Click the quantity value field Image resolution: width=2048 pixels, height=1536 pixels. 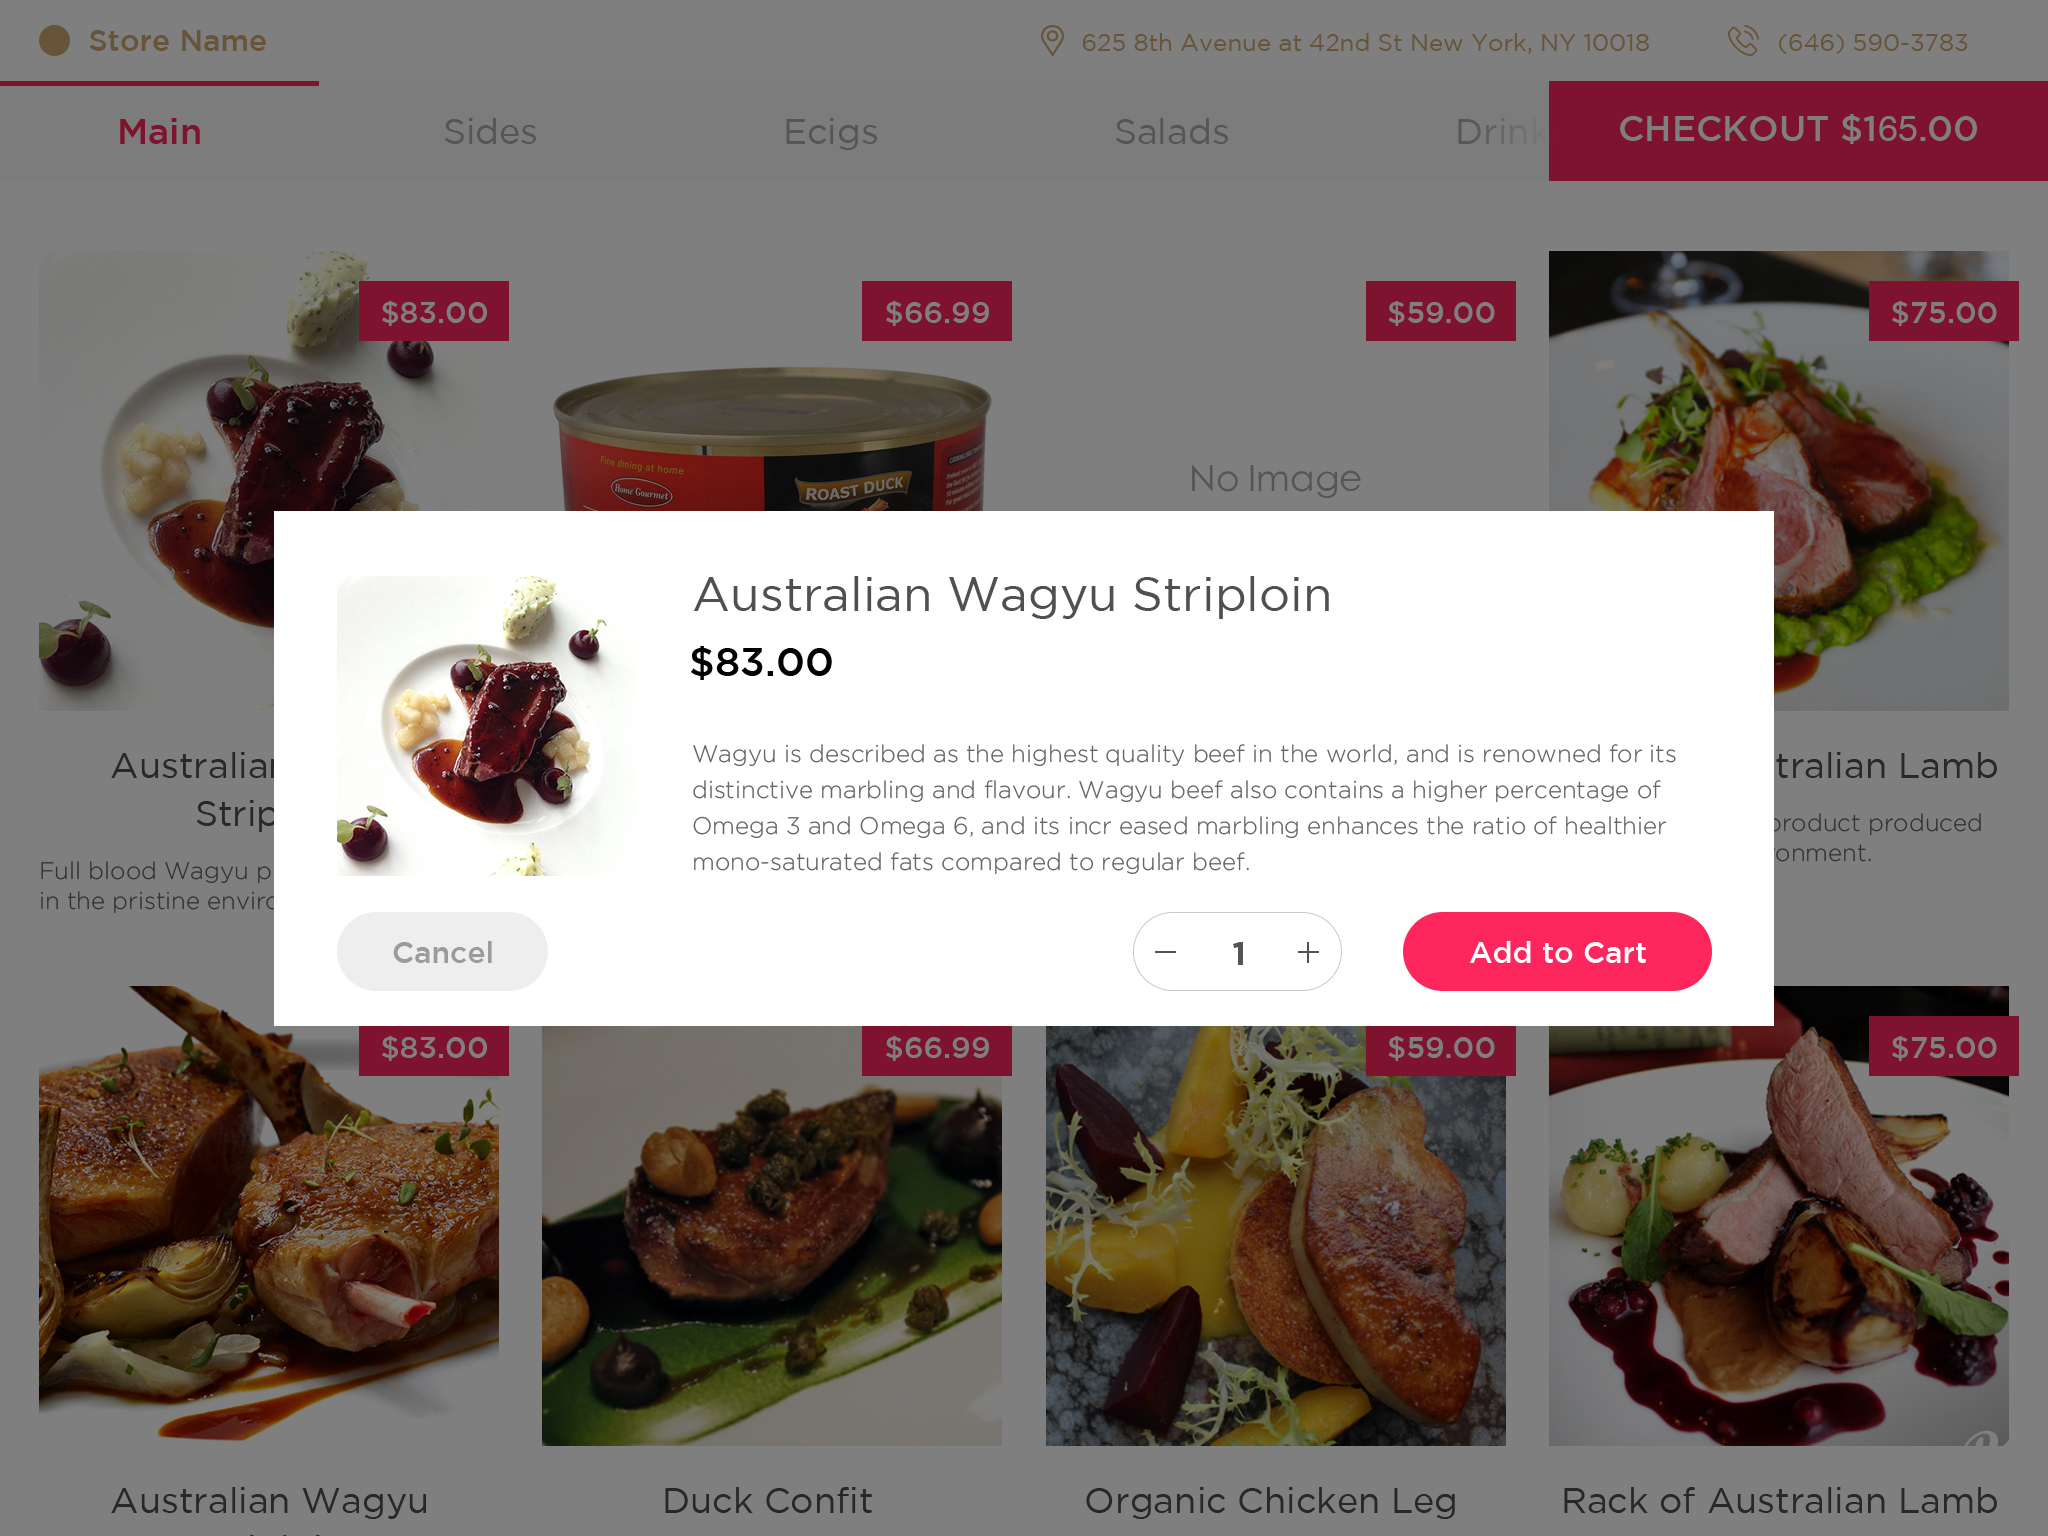coord(1238,952)
